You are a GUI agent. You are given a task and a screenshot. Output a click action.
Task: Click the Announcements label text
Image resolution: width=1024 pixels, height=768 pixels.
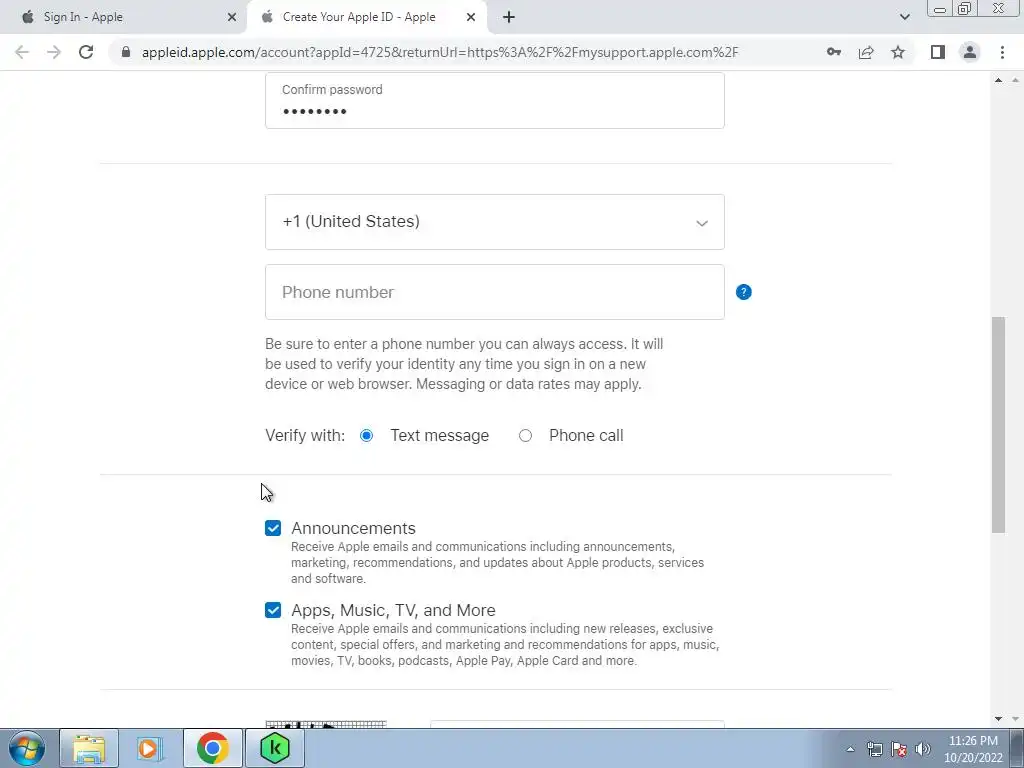[x=353, y=528]
